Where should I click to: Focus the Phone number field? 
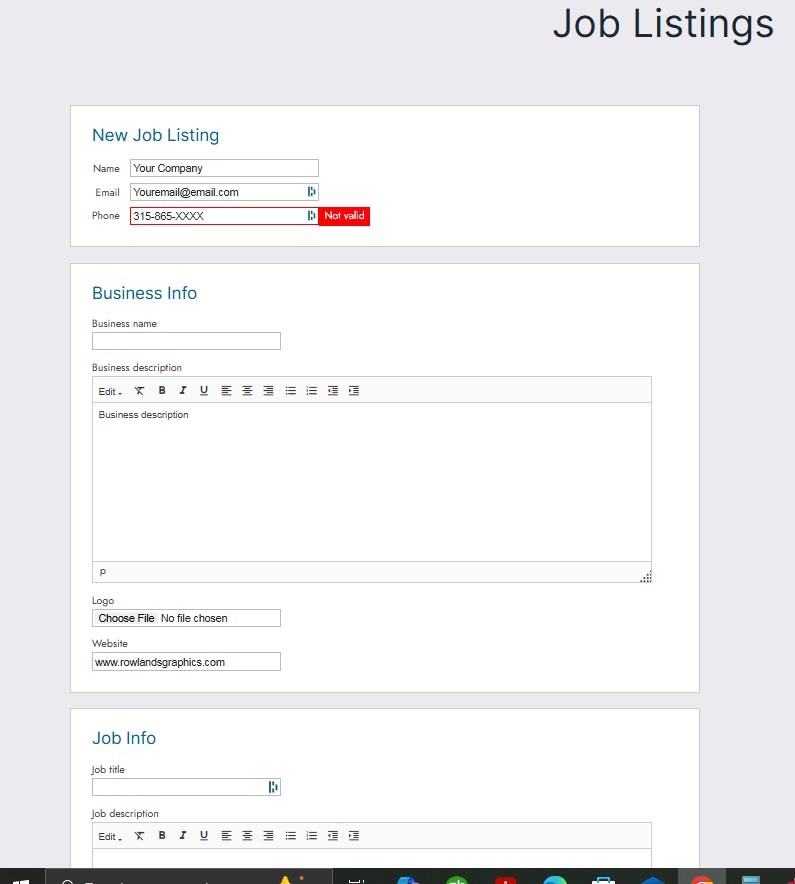pos(218,216)
